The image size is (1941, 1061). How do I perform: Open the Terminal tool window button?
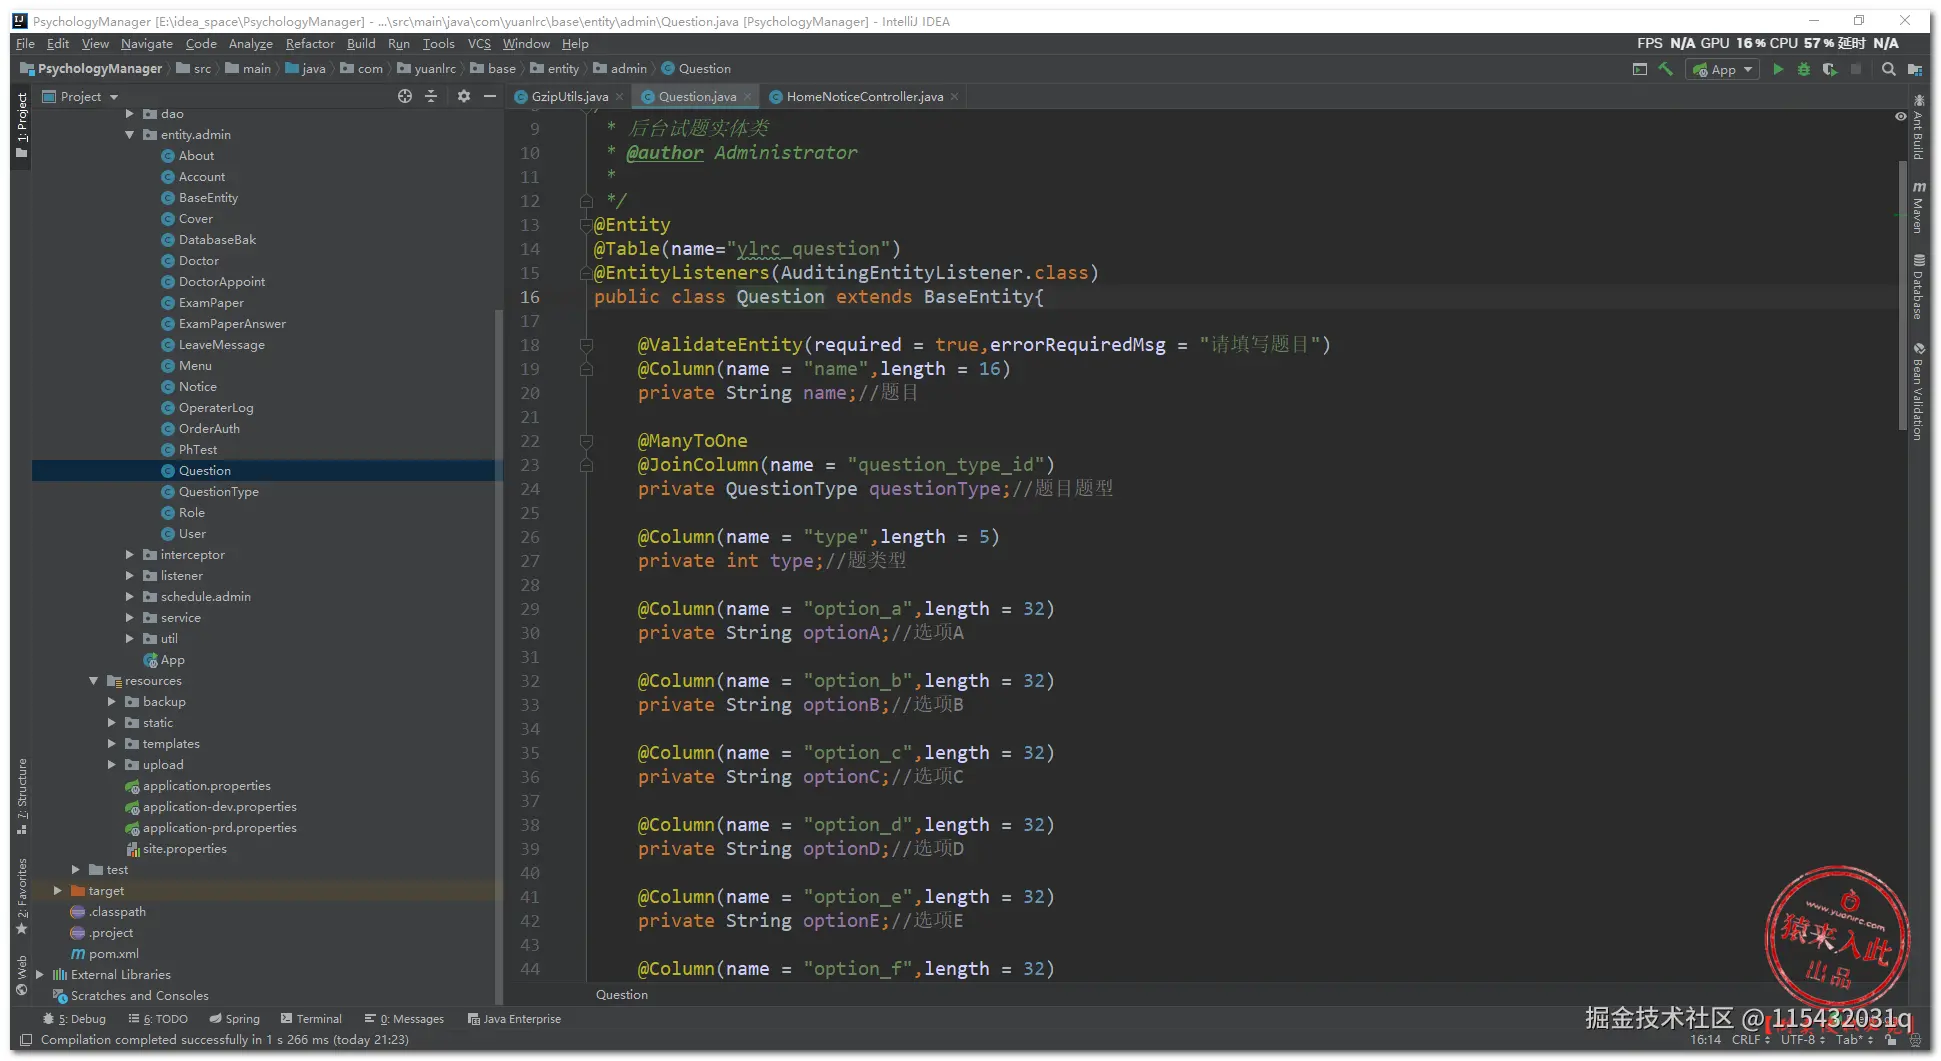(x=311, y=1019)
